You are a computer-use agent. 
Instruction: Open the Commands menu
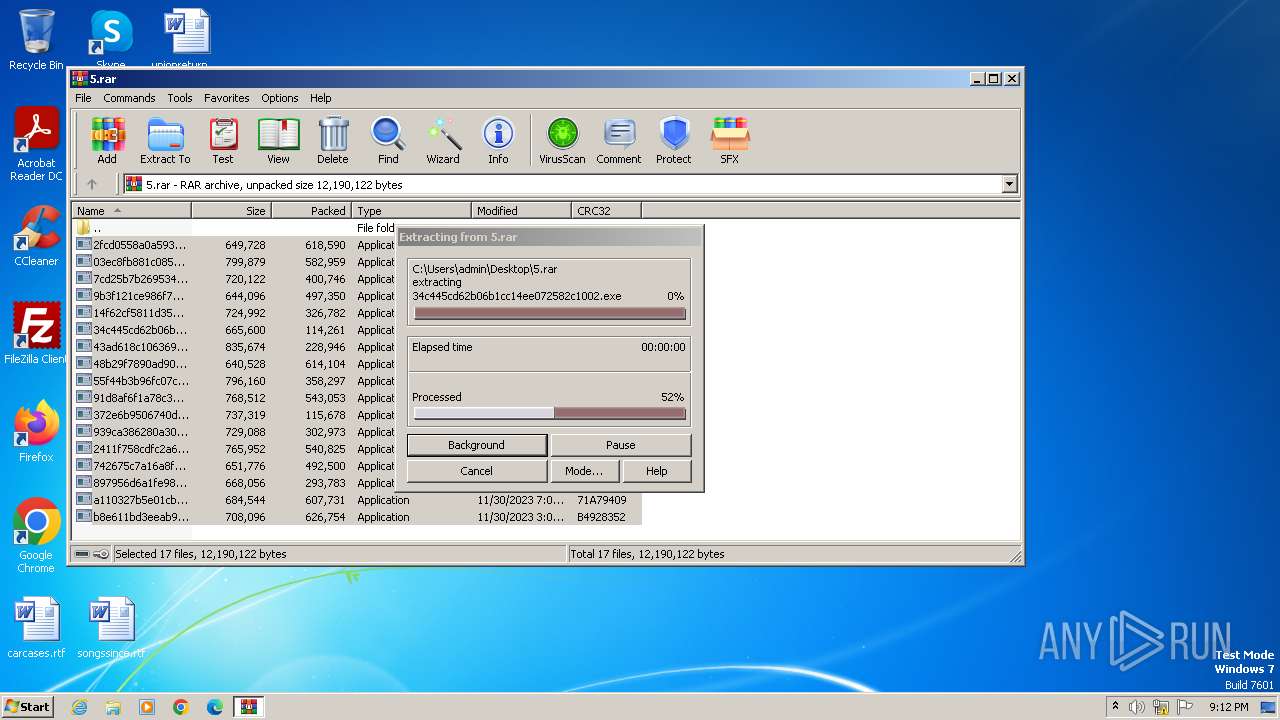[x=129, y=98]
